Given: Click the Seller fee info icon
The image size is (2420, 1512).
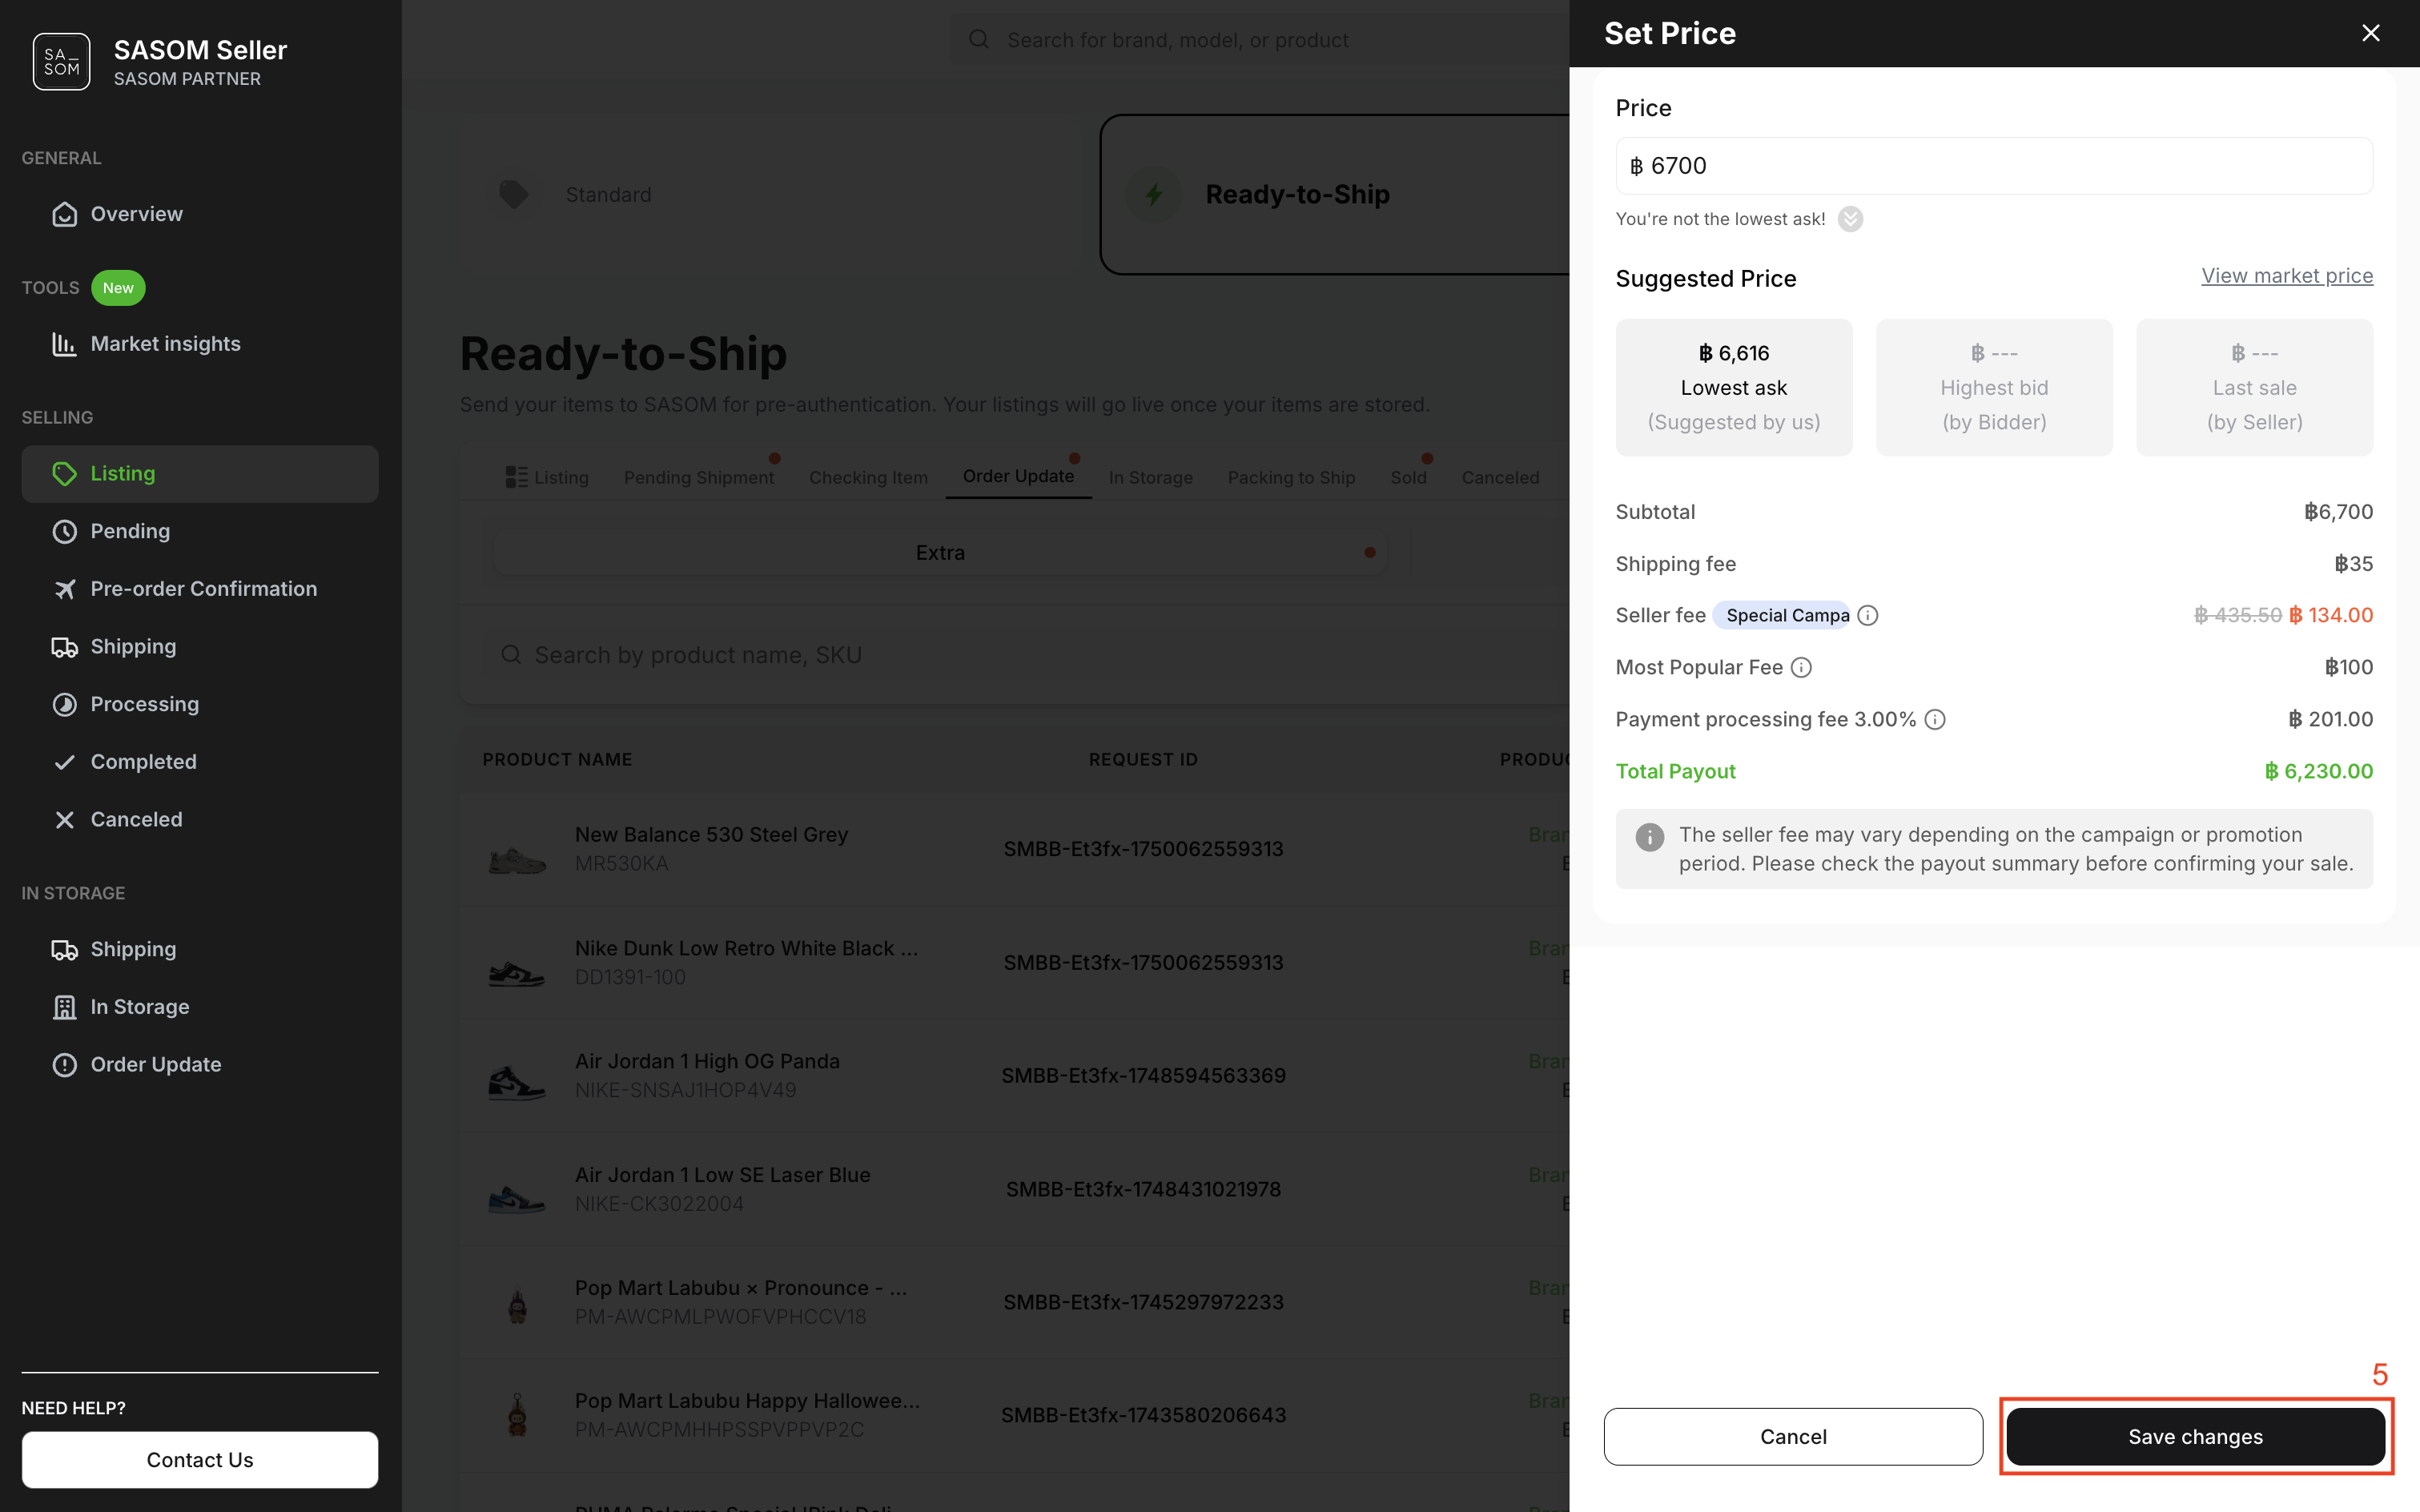Looking at the screenshot, I should point(1867,616).
